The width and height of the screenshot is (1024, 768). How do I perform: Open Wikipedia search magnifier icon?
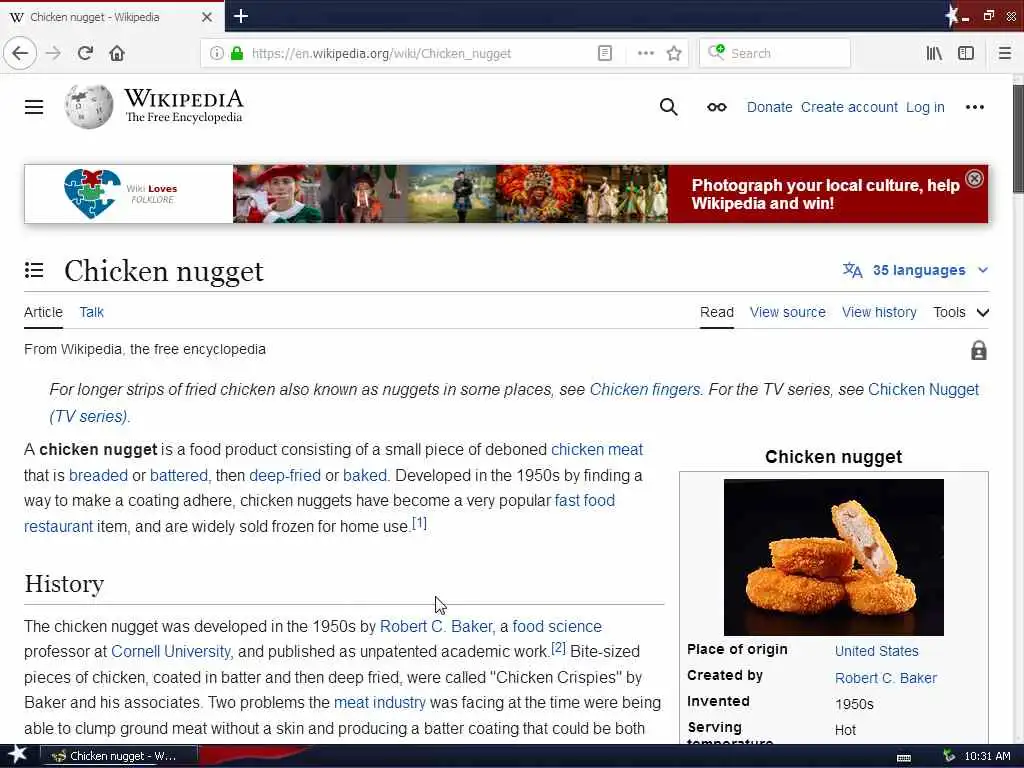pyautogui.click(x=668, y=107)
